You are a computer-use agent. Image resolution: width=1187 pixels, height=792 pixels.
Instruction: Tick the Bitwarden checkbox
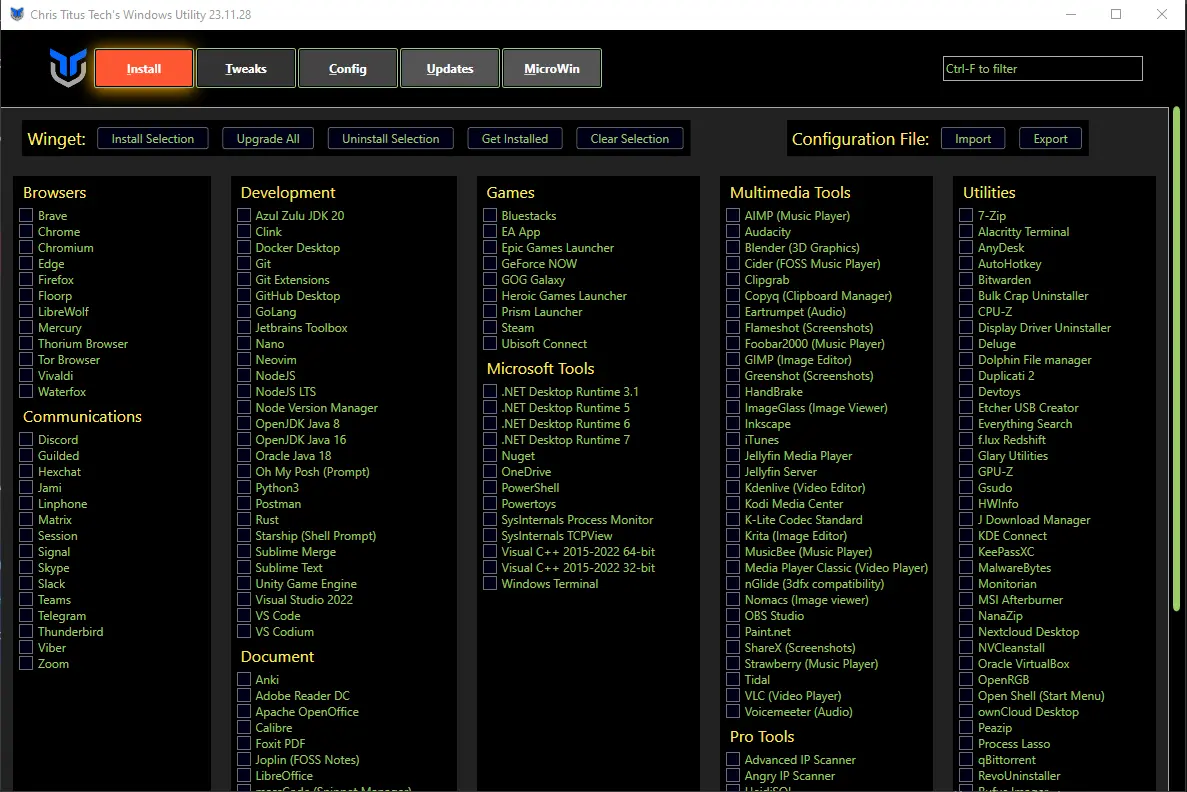[x=966, y=279]
